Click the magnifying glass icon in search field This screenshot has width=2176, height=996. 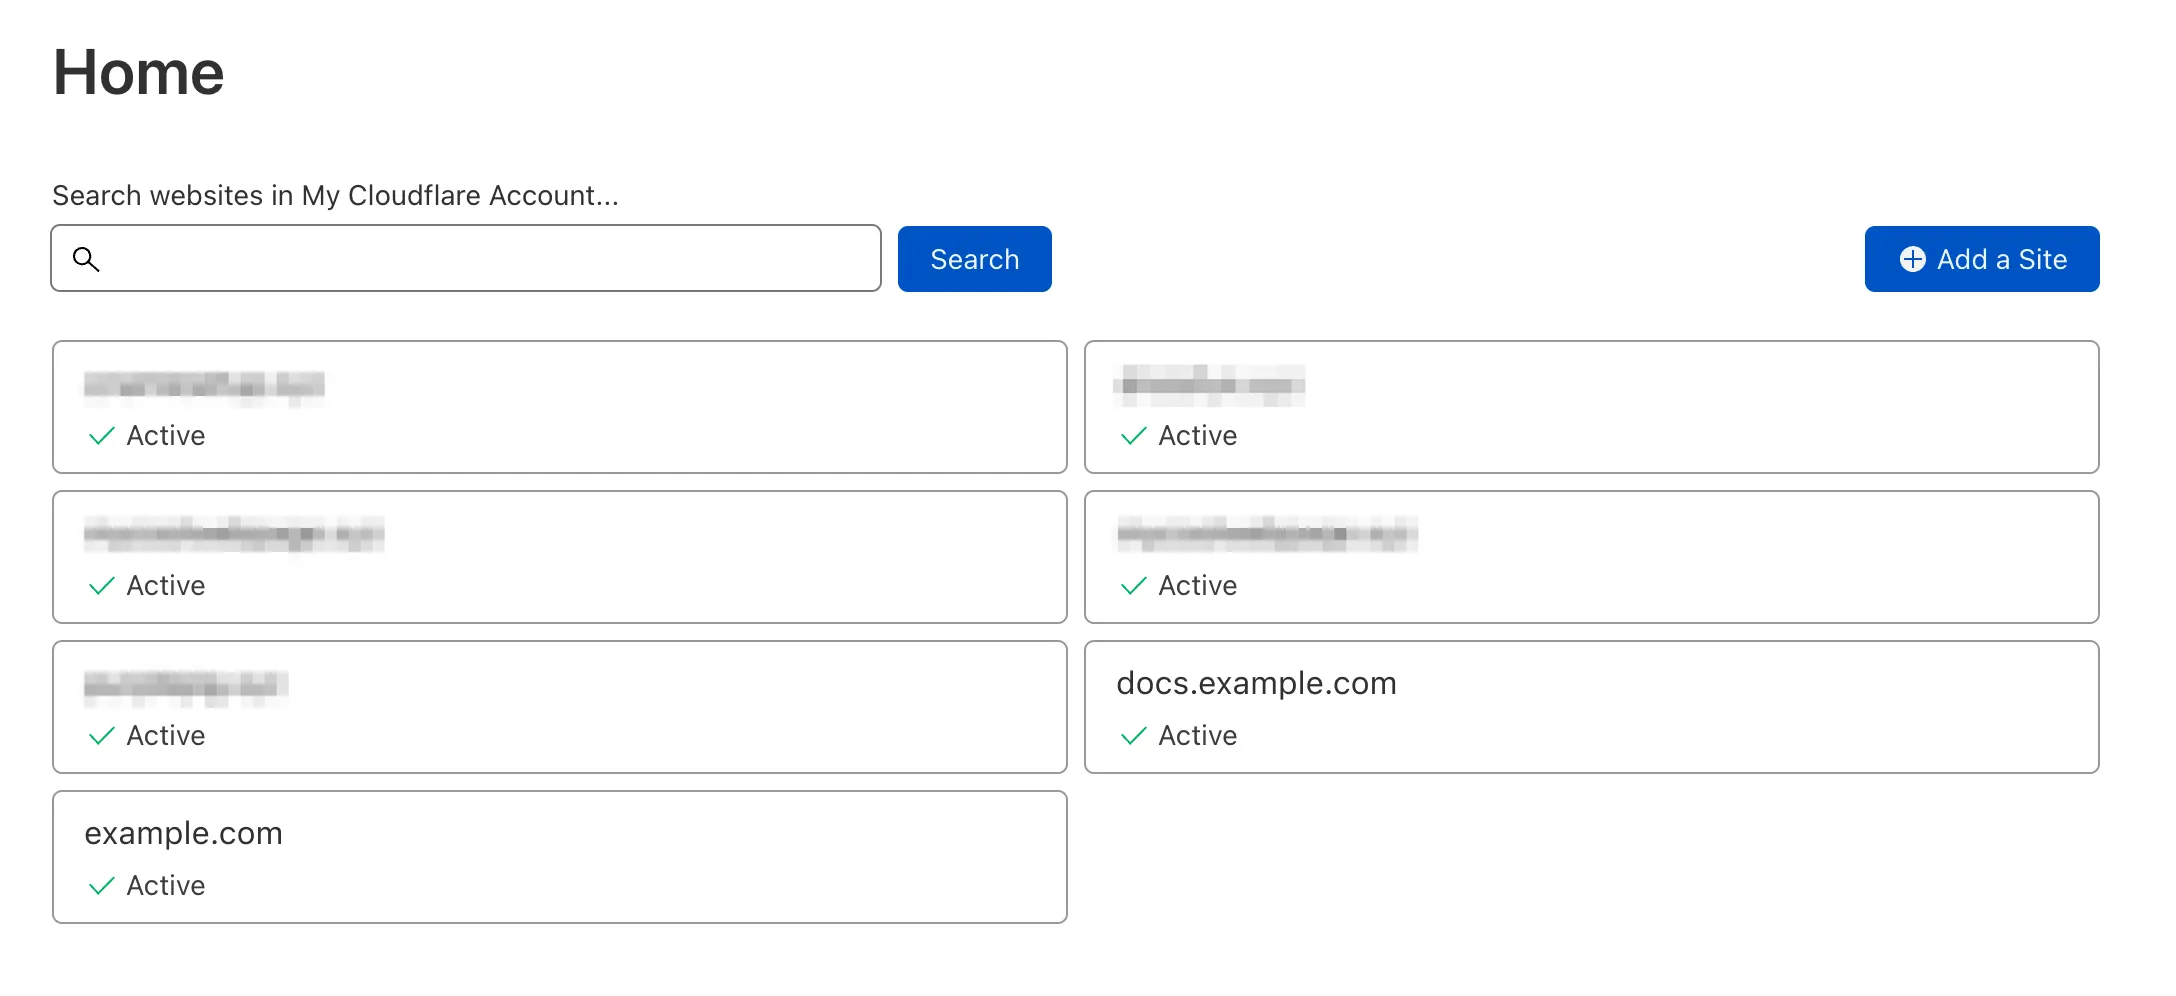point(86,258)
